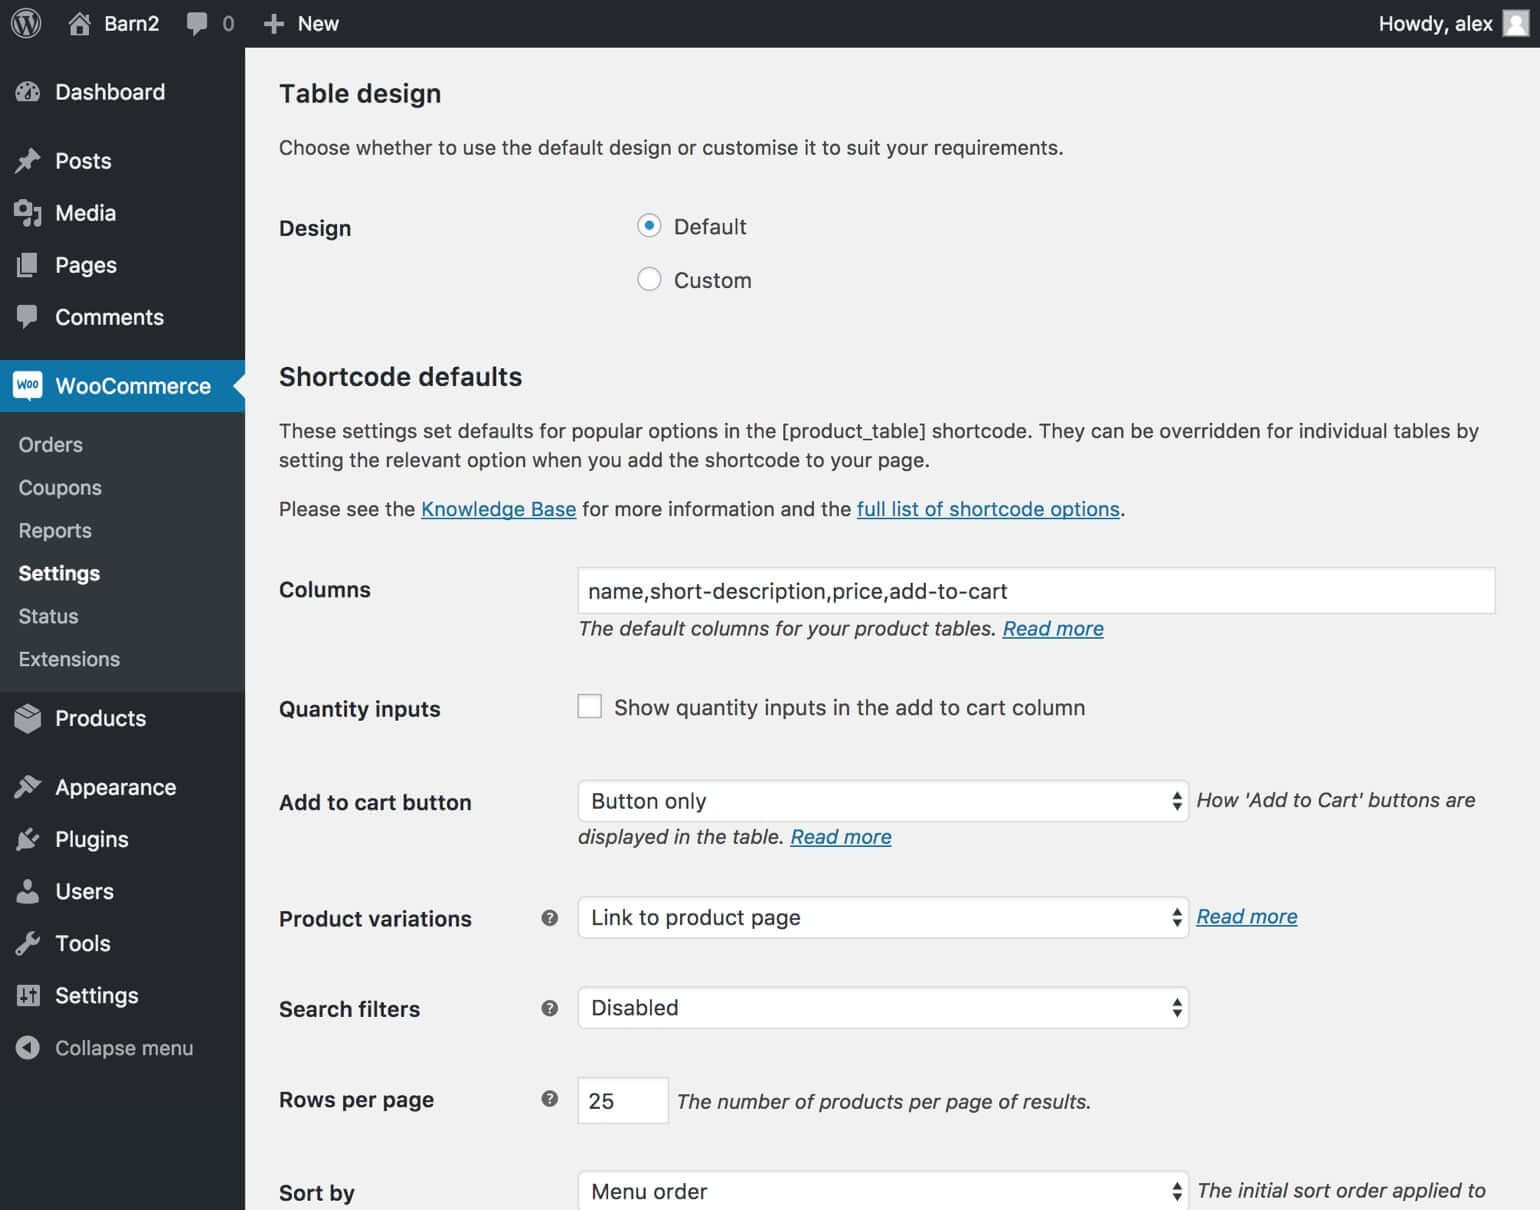Open the Add to cart button dropdown
Image resolution: width=1540 pixels, height=1210 pixels.
pyautogui.click(x=881, y=801)
